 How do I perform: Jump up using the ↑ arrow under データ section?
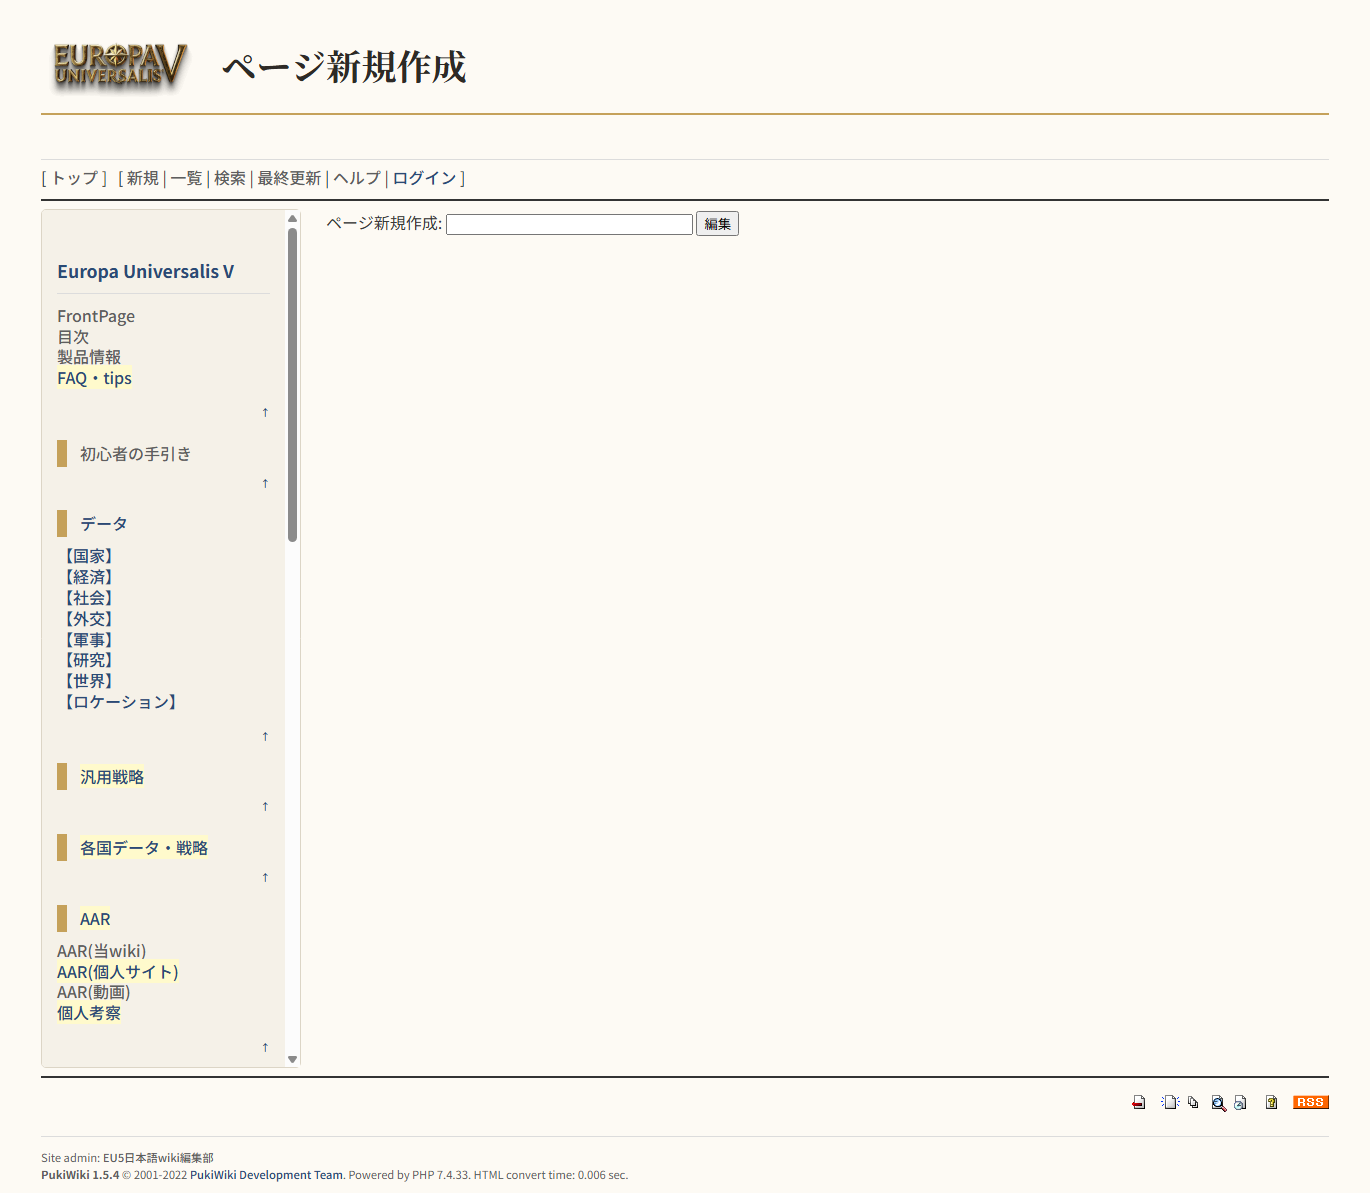click(265, 736)
